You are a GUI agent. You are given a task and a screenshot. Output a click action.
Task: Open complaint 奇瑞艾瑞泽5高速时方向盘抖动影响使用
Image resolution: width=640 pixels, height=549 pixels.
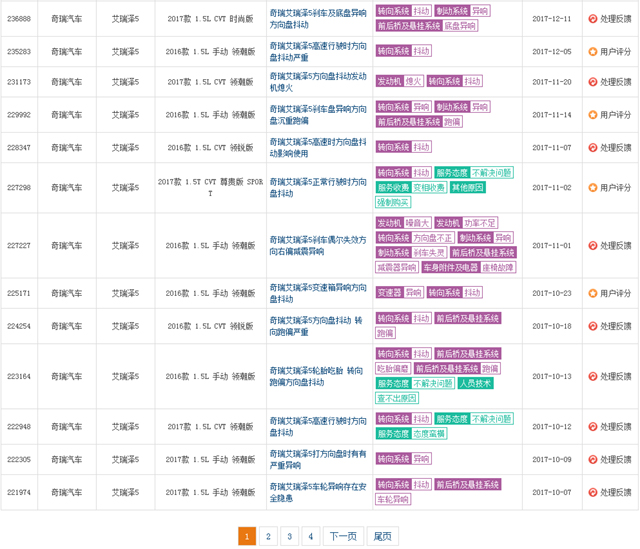(x=318, y=147)
